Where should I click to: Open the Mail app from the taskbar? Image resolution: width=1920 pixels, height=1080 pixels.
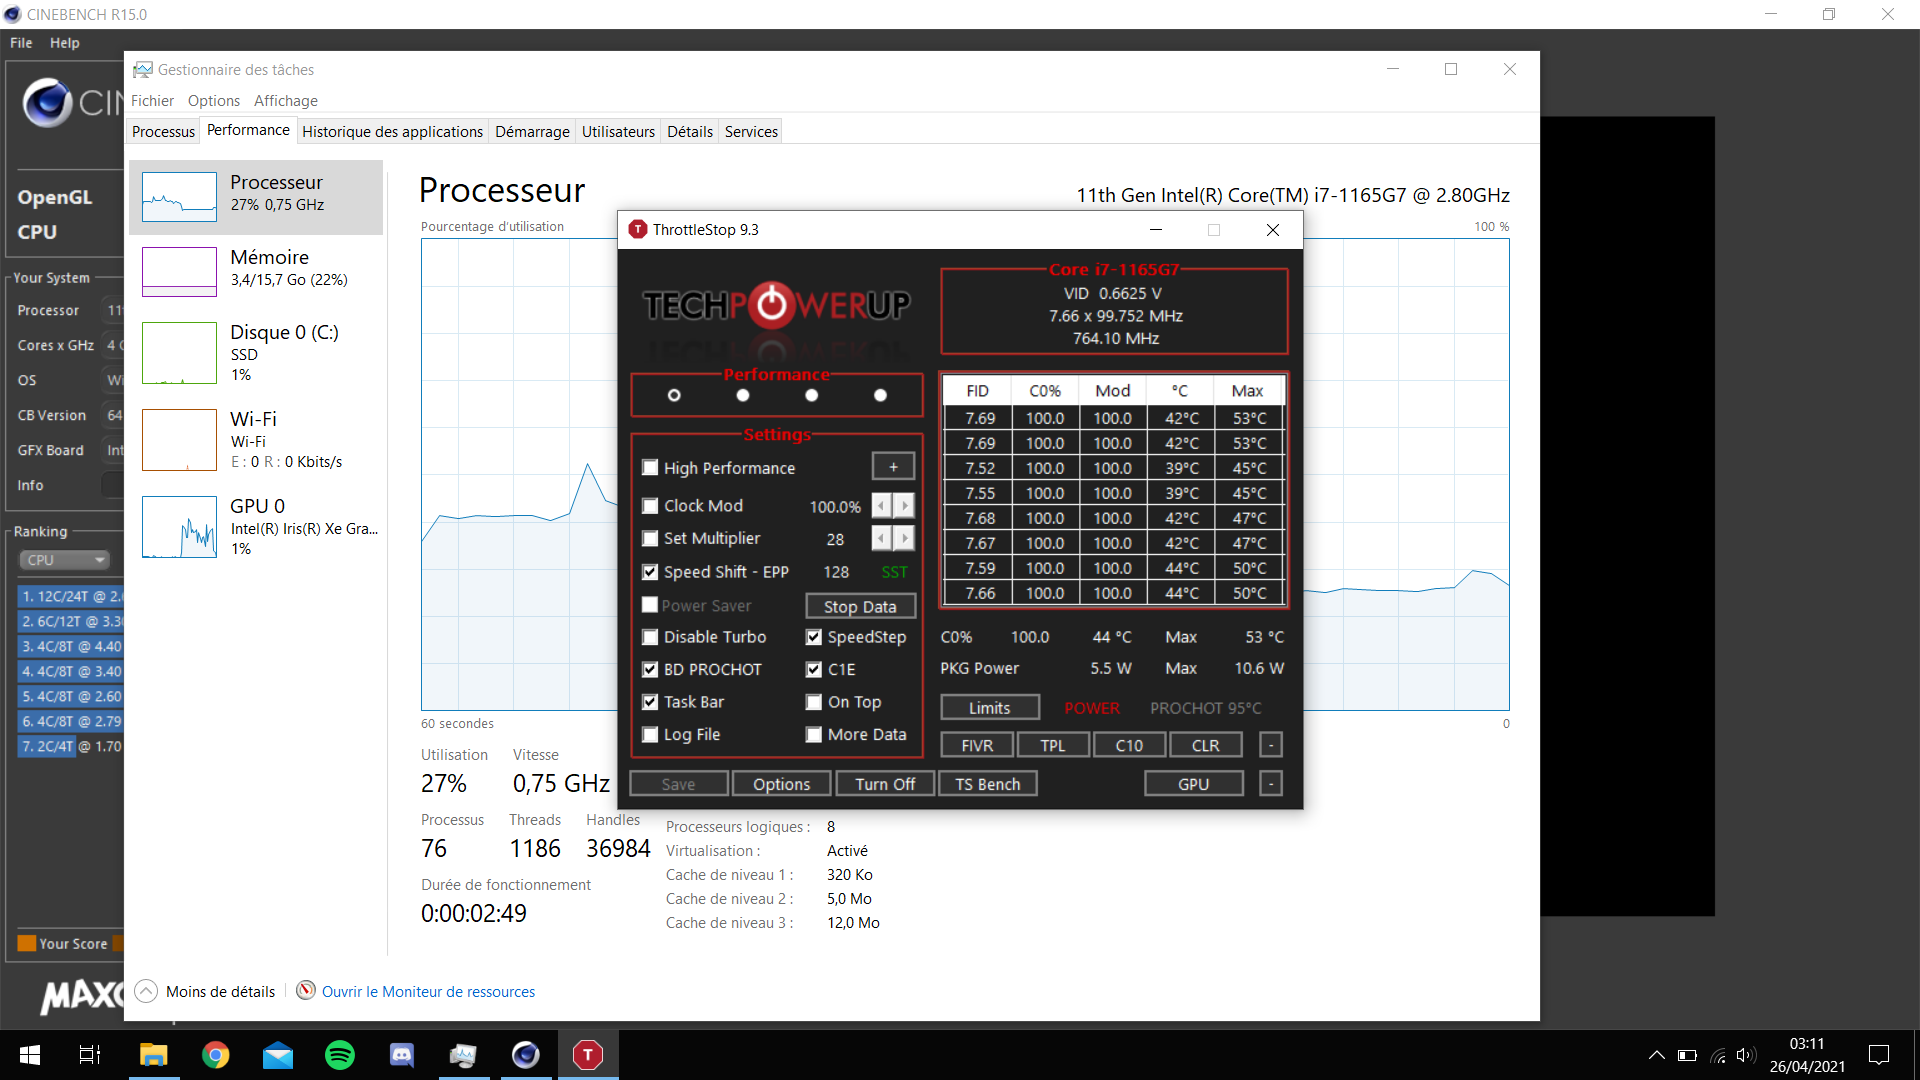(278, 1055)
